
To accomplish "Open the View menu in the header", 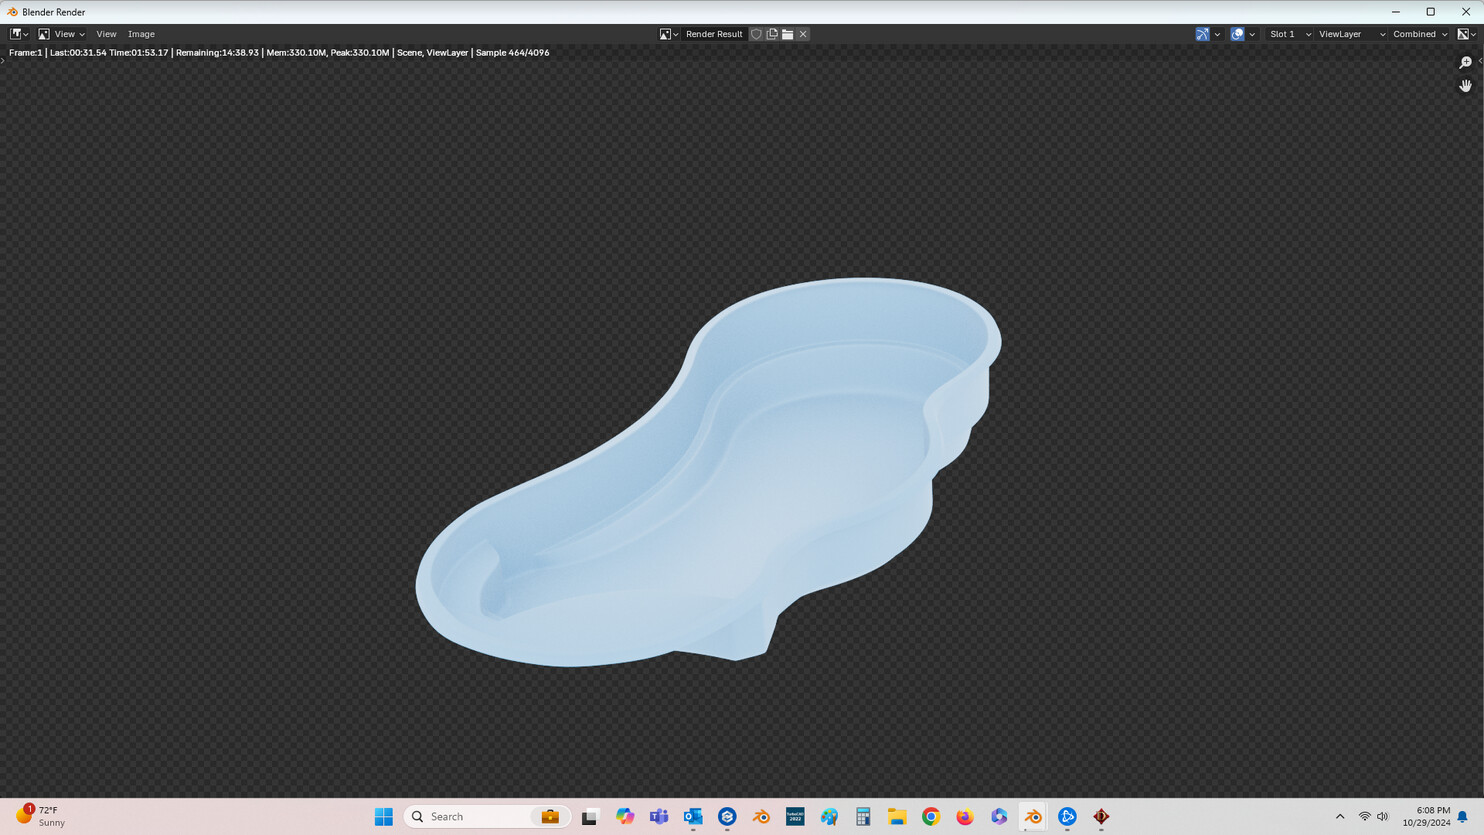I will tap(106, 33).
